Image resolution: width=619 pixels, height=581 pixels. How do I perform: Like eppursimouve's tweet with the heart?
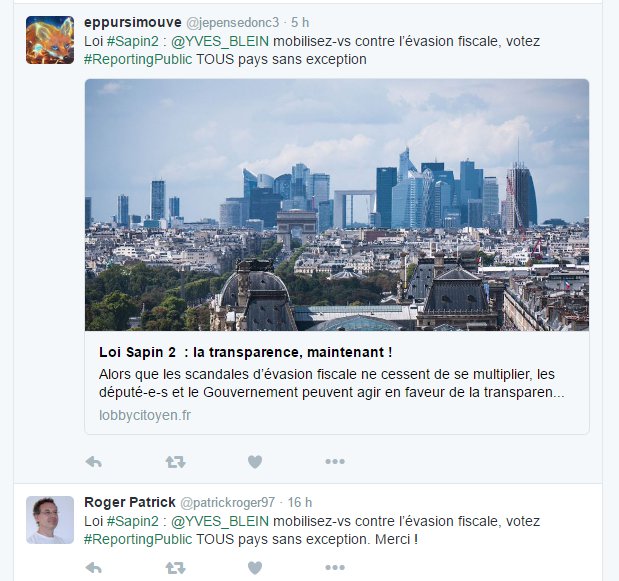tap(255, 461)
